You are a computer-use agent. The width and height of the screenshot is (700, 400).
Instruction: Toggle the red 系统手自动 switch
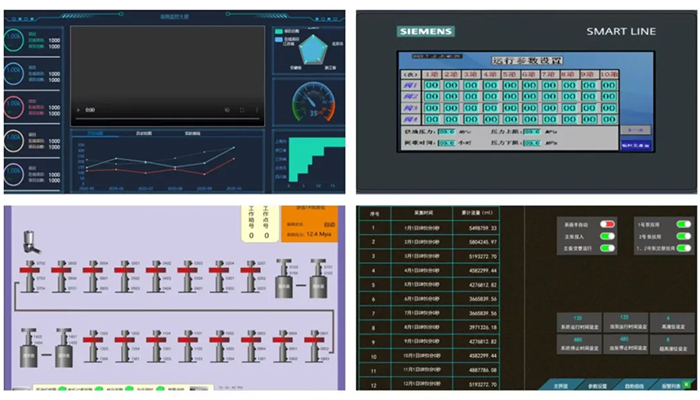pos(607,224)
